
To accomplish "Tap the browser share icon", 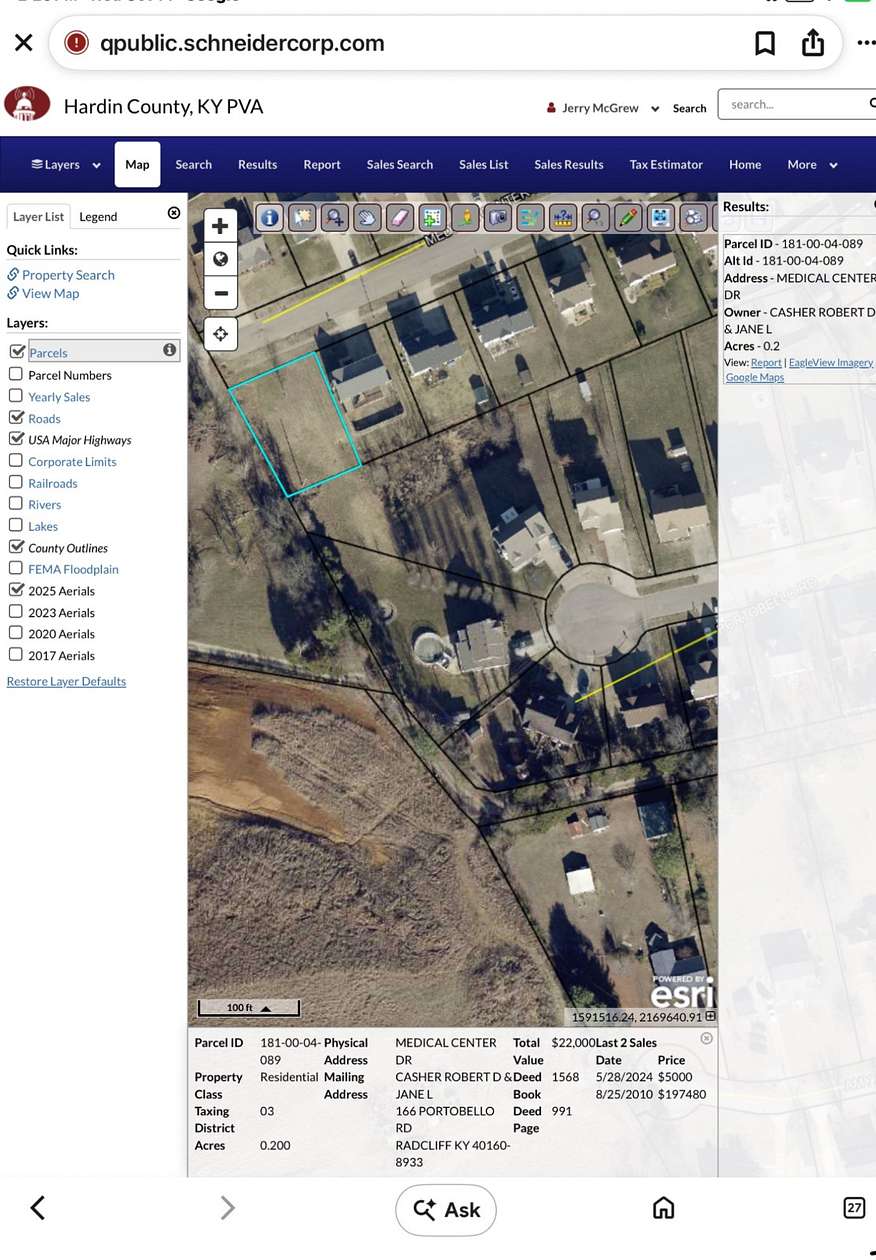I will coord(813,42).
